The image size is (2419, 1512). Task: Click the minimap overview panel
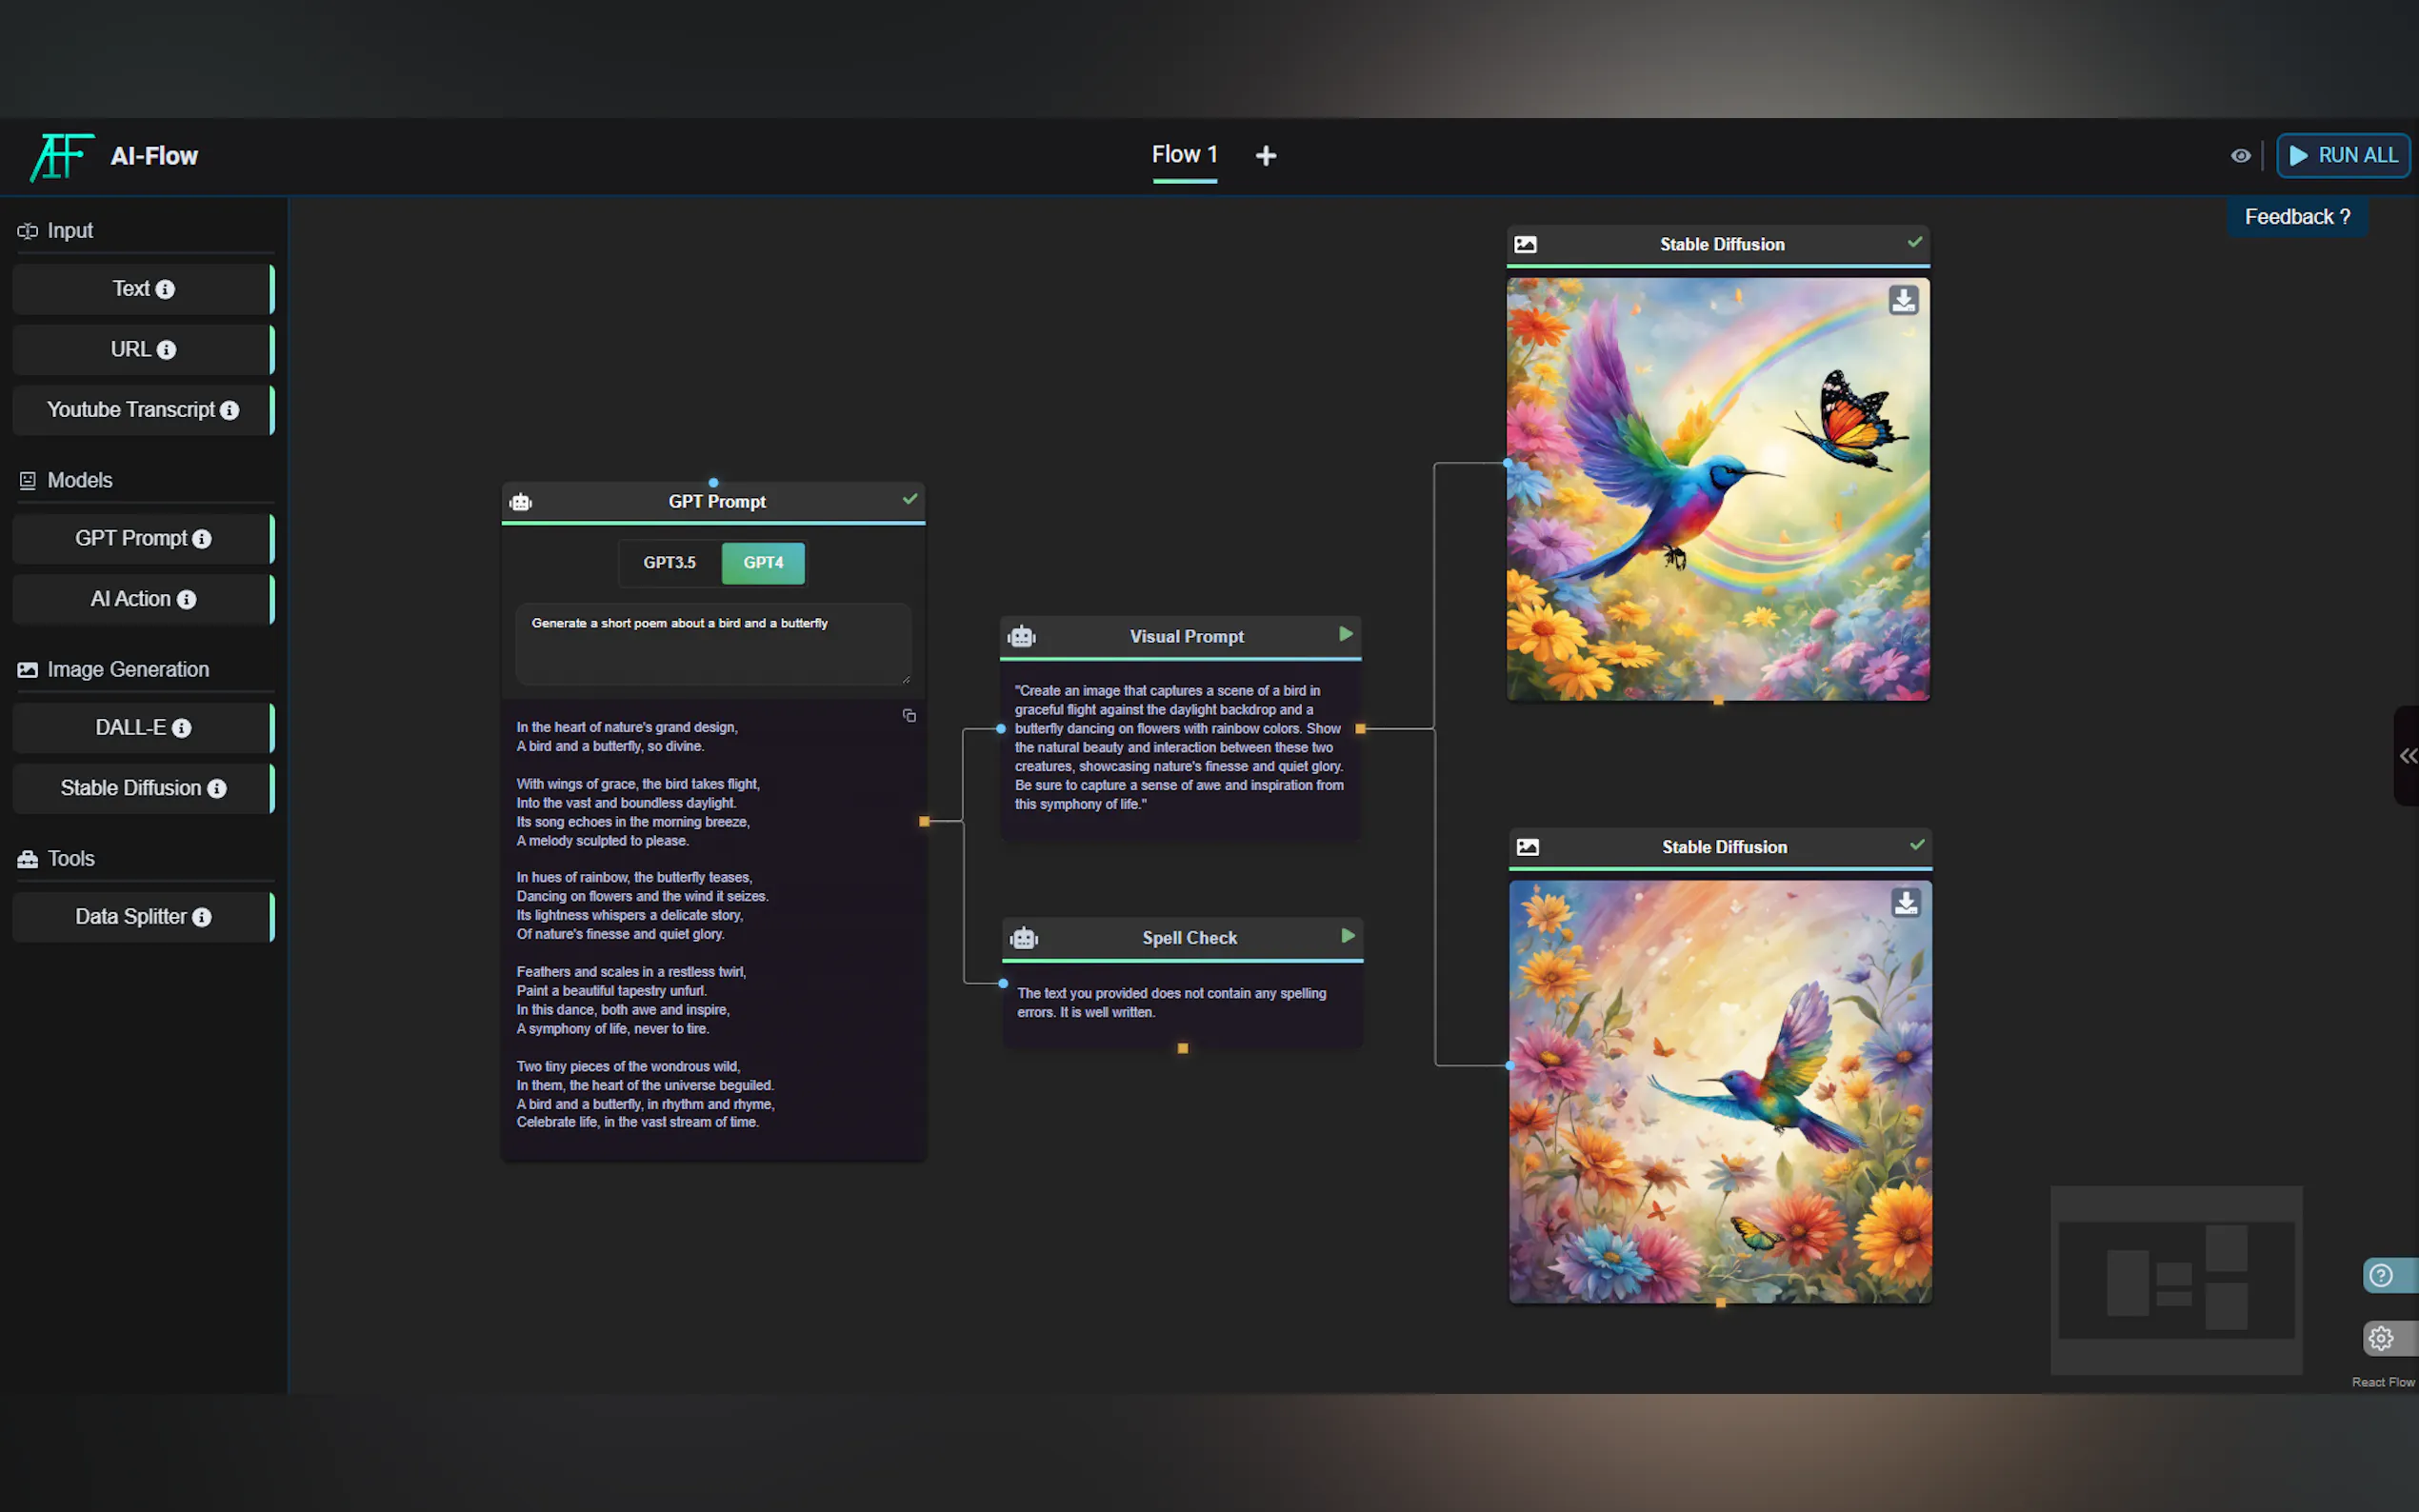(2176, 1280)
